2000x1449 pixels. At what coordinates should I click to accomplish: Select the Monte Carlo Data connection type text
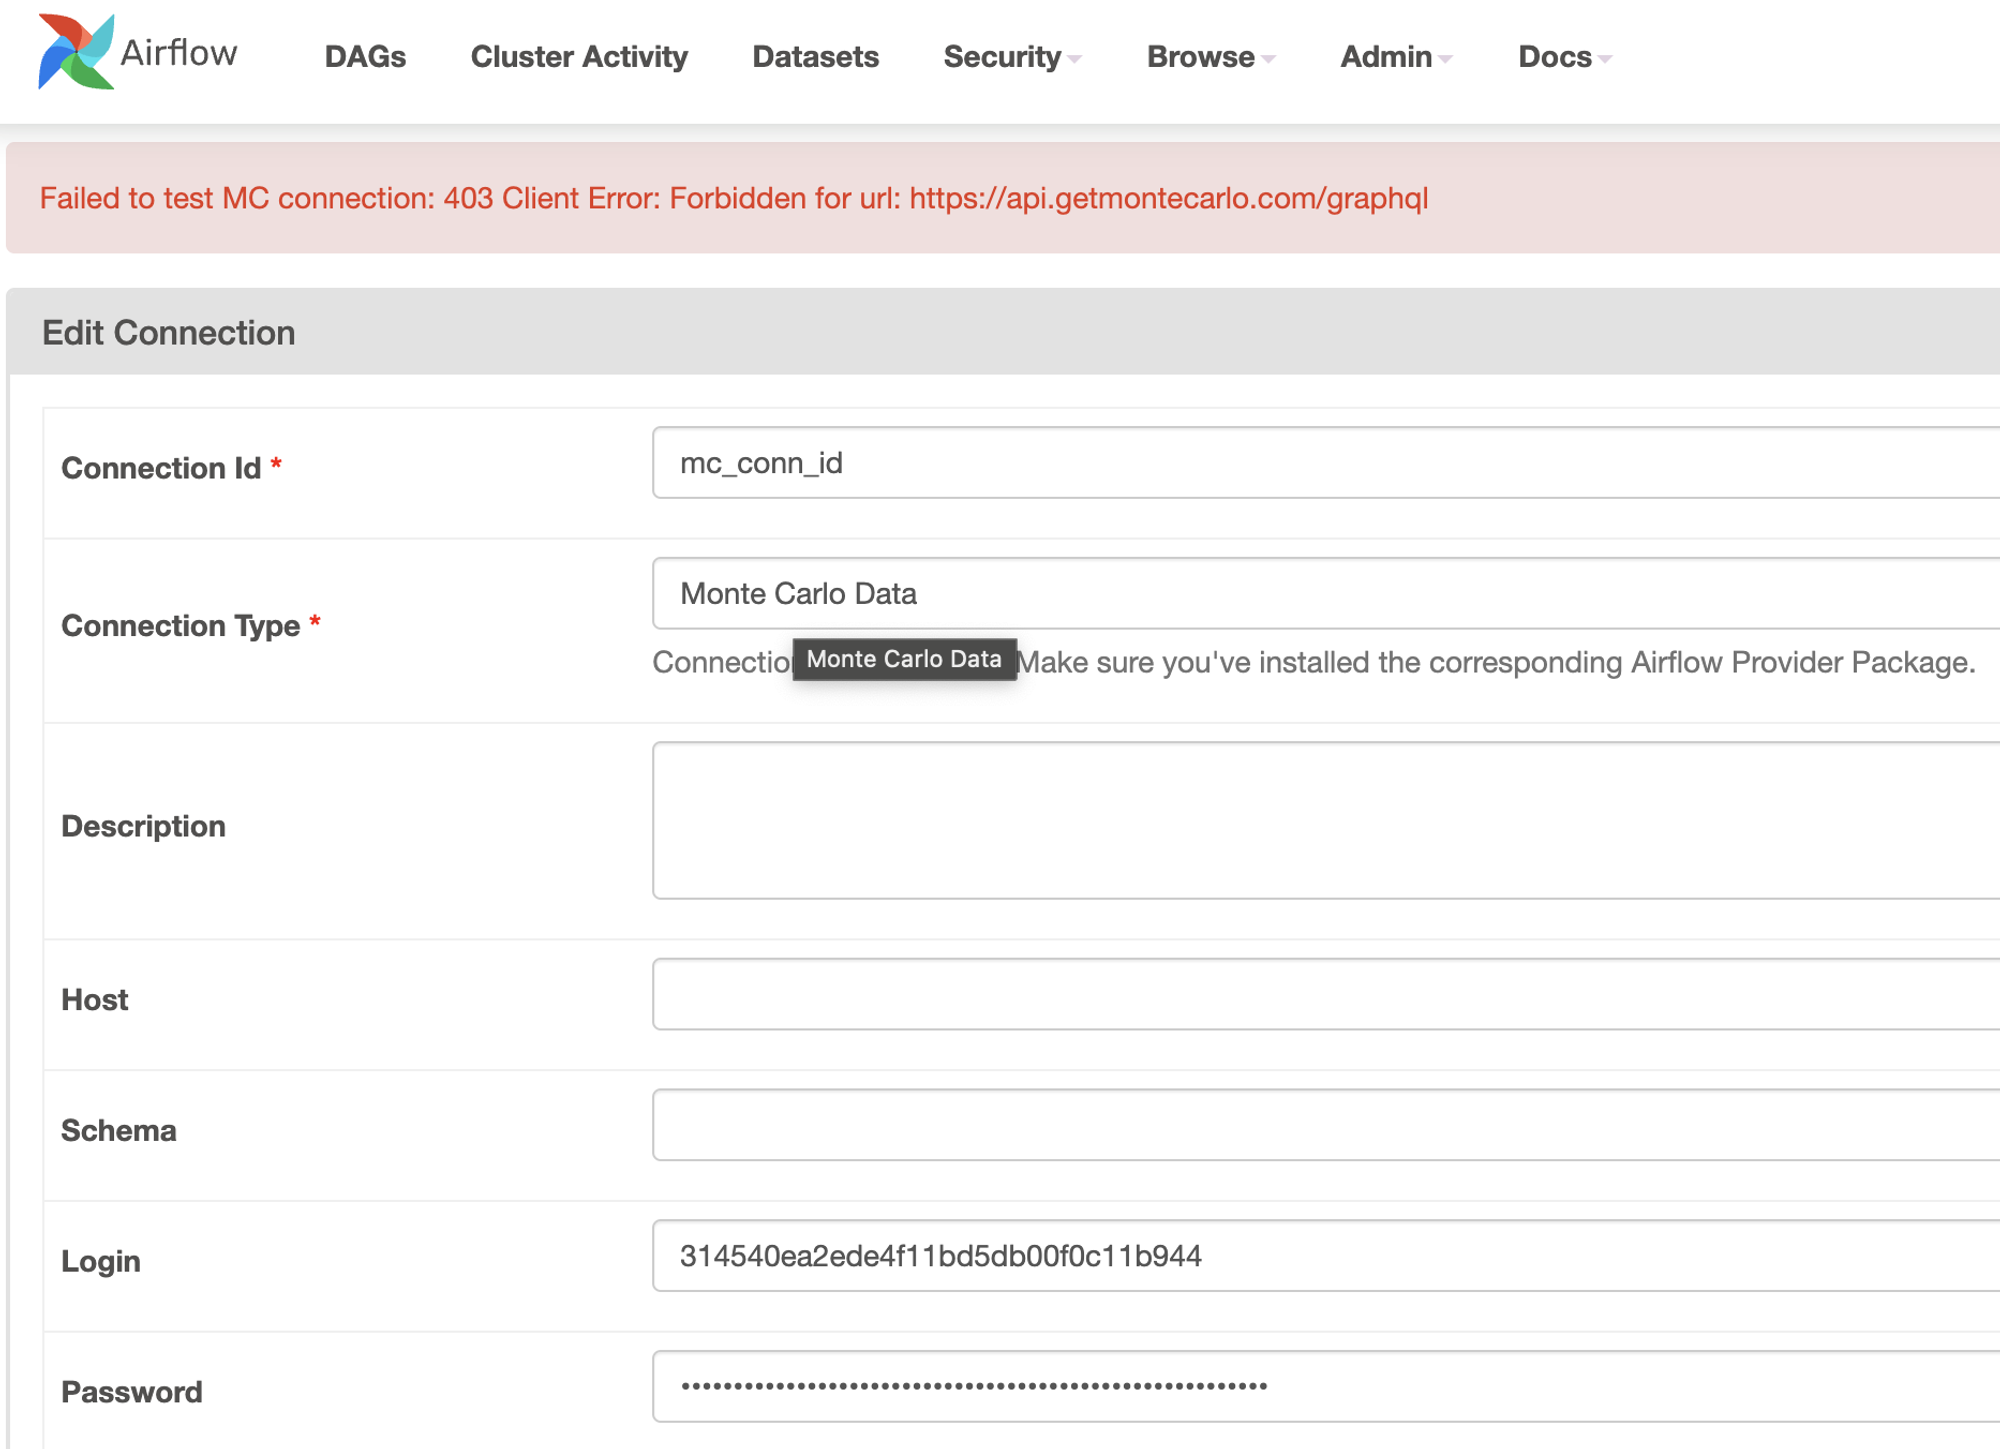(798, 592)
